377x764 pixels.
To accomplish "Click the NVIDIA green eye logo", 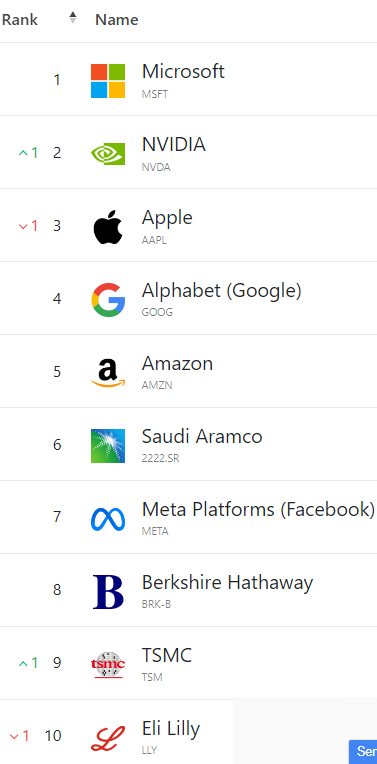I will click(108, 153).
